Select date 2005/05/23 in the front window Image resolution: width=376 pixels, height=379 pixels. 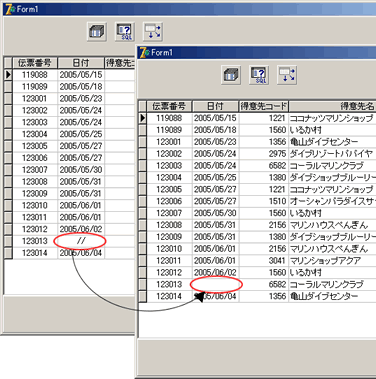pyautogui.click(x=215, y=142)
